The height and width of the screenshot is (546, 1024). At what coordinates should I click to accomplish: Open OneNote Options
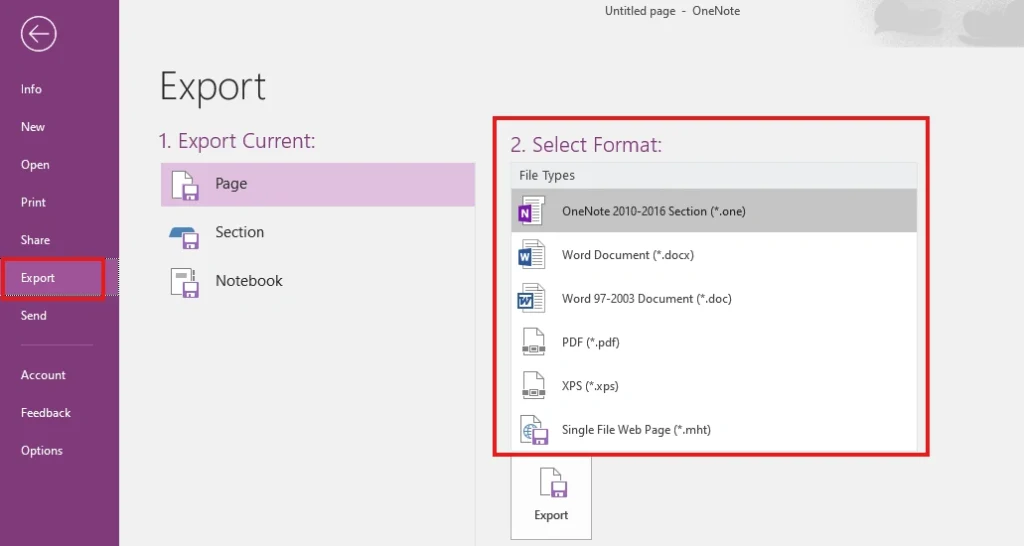pyautogui.click(x=42, y=451)
